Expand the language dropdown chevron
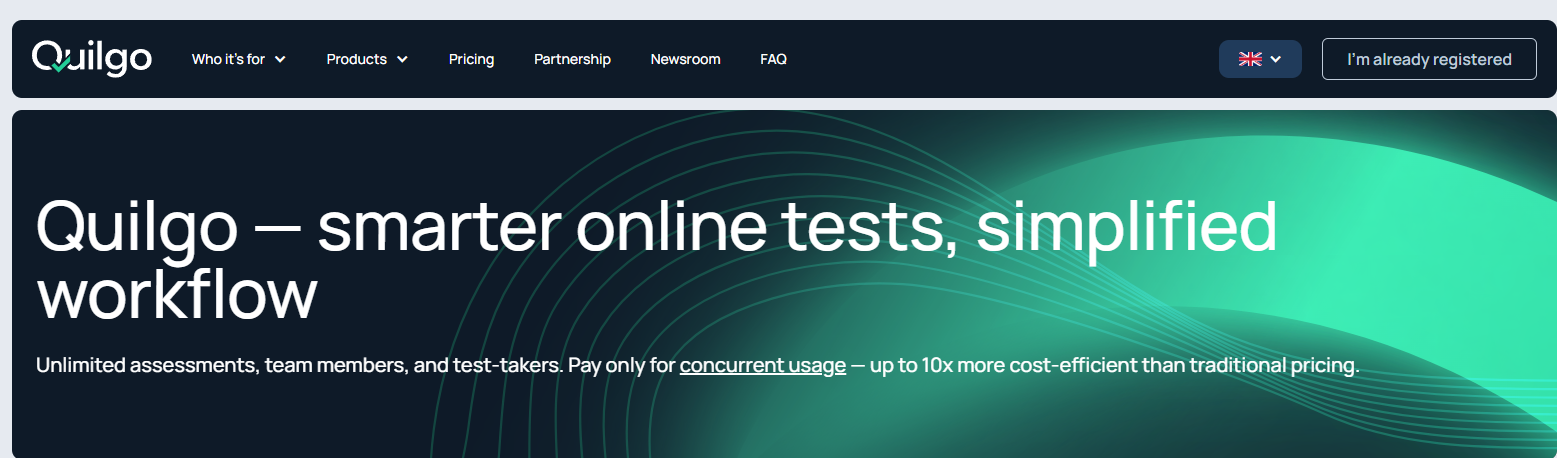The image size is (1557, 458). pyautogui.click(x=1276, y=59)
